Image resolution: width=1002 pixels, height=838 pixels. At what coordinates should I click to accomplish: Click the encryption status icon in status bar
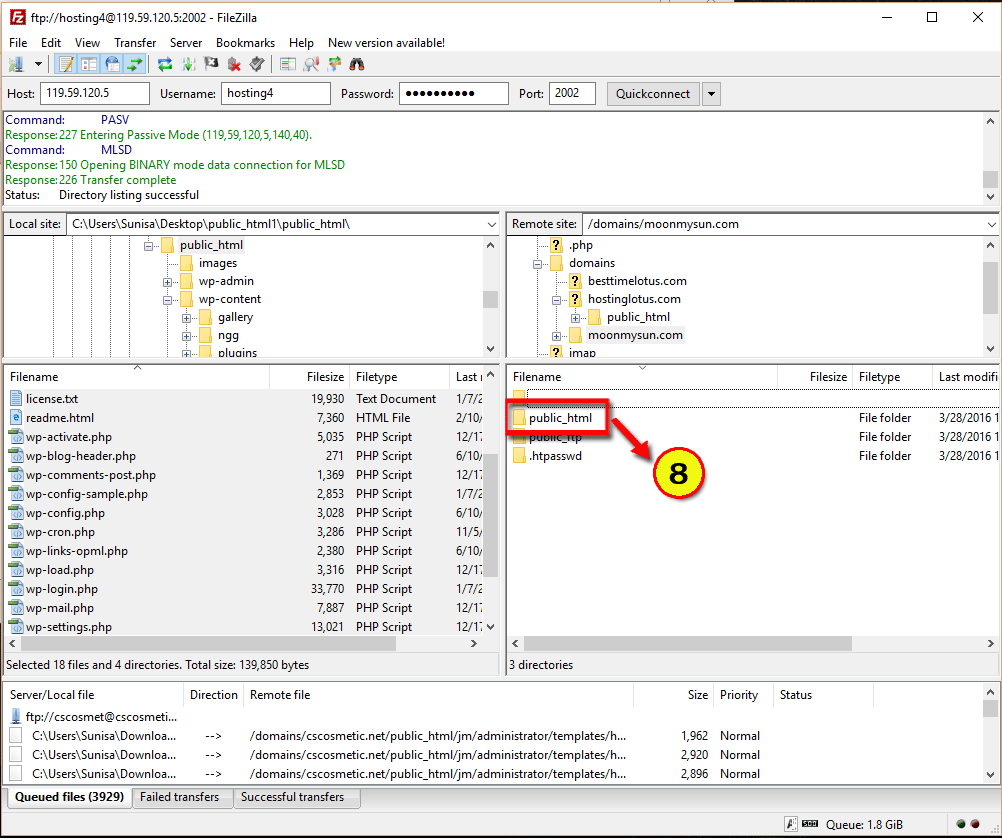791,825
